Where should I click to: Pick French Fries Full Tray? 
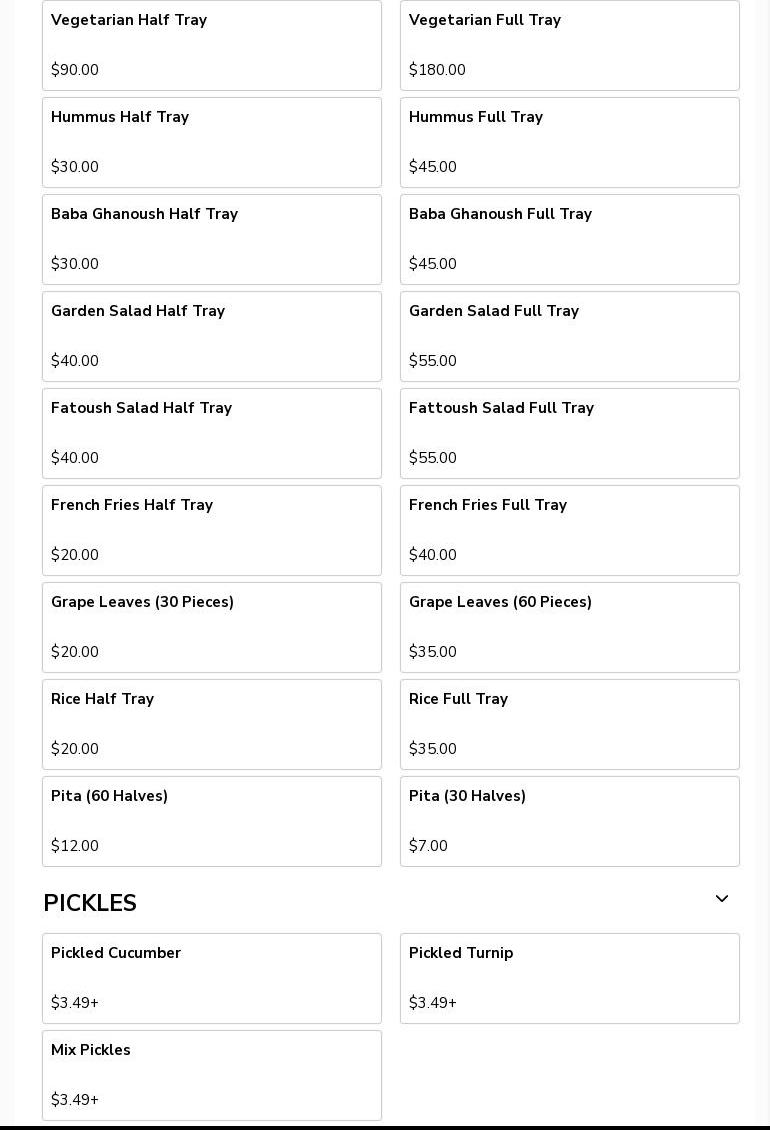point(570,530)
